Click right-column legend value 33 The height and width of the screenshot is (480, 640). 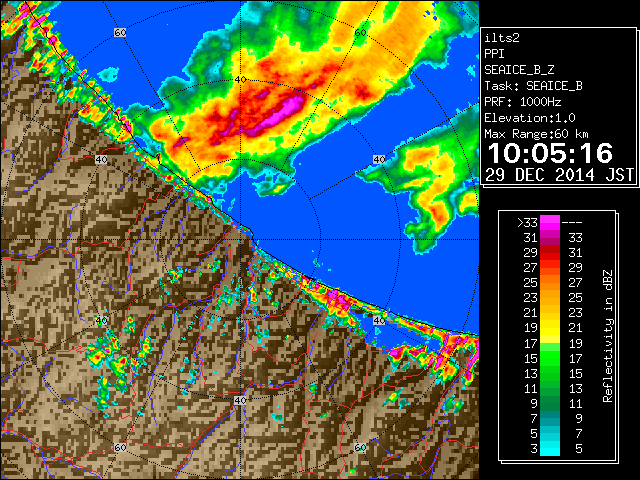[576, 238]
